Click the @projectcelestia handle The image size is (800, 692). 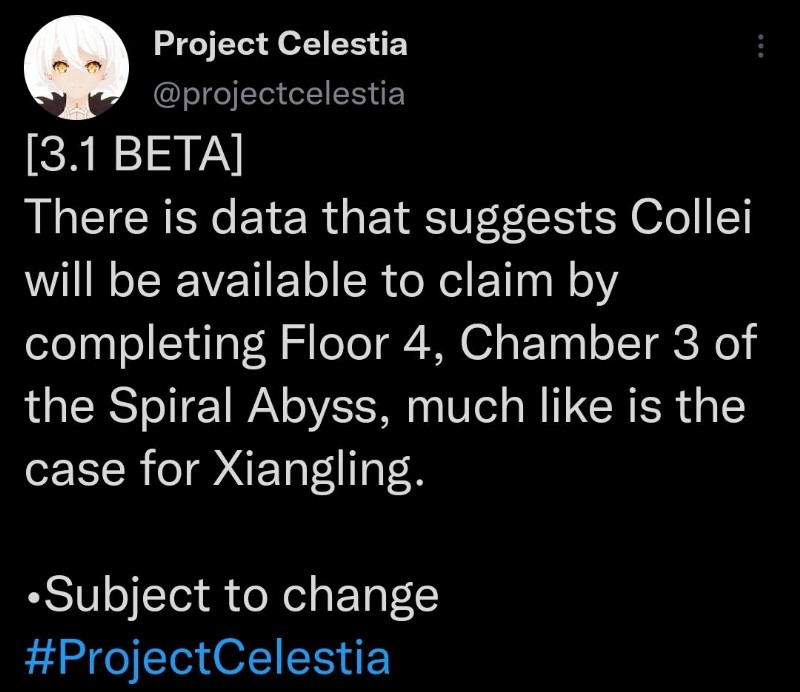coord(278,93)
